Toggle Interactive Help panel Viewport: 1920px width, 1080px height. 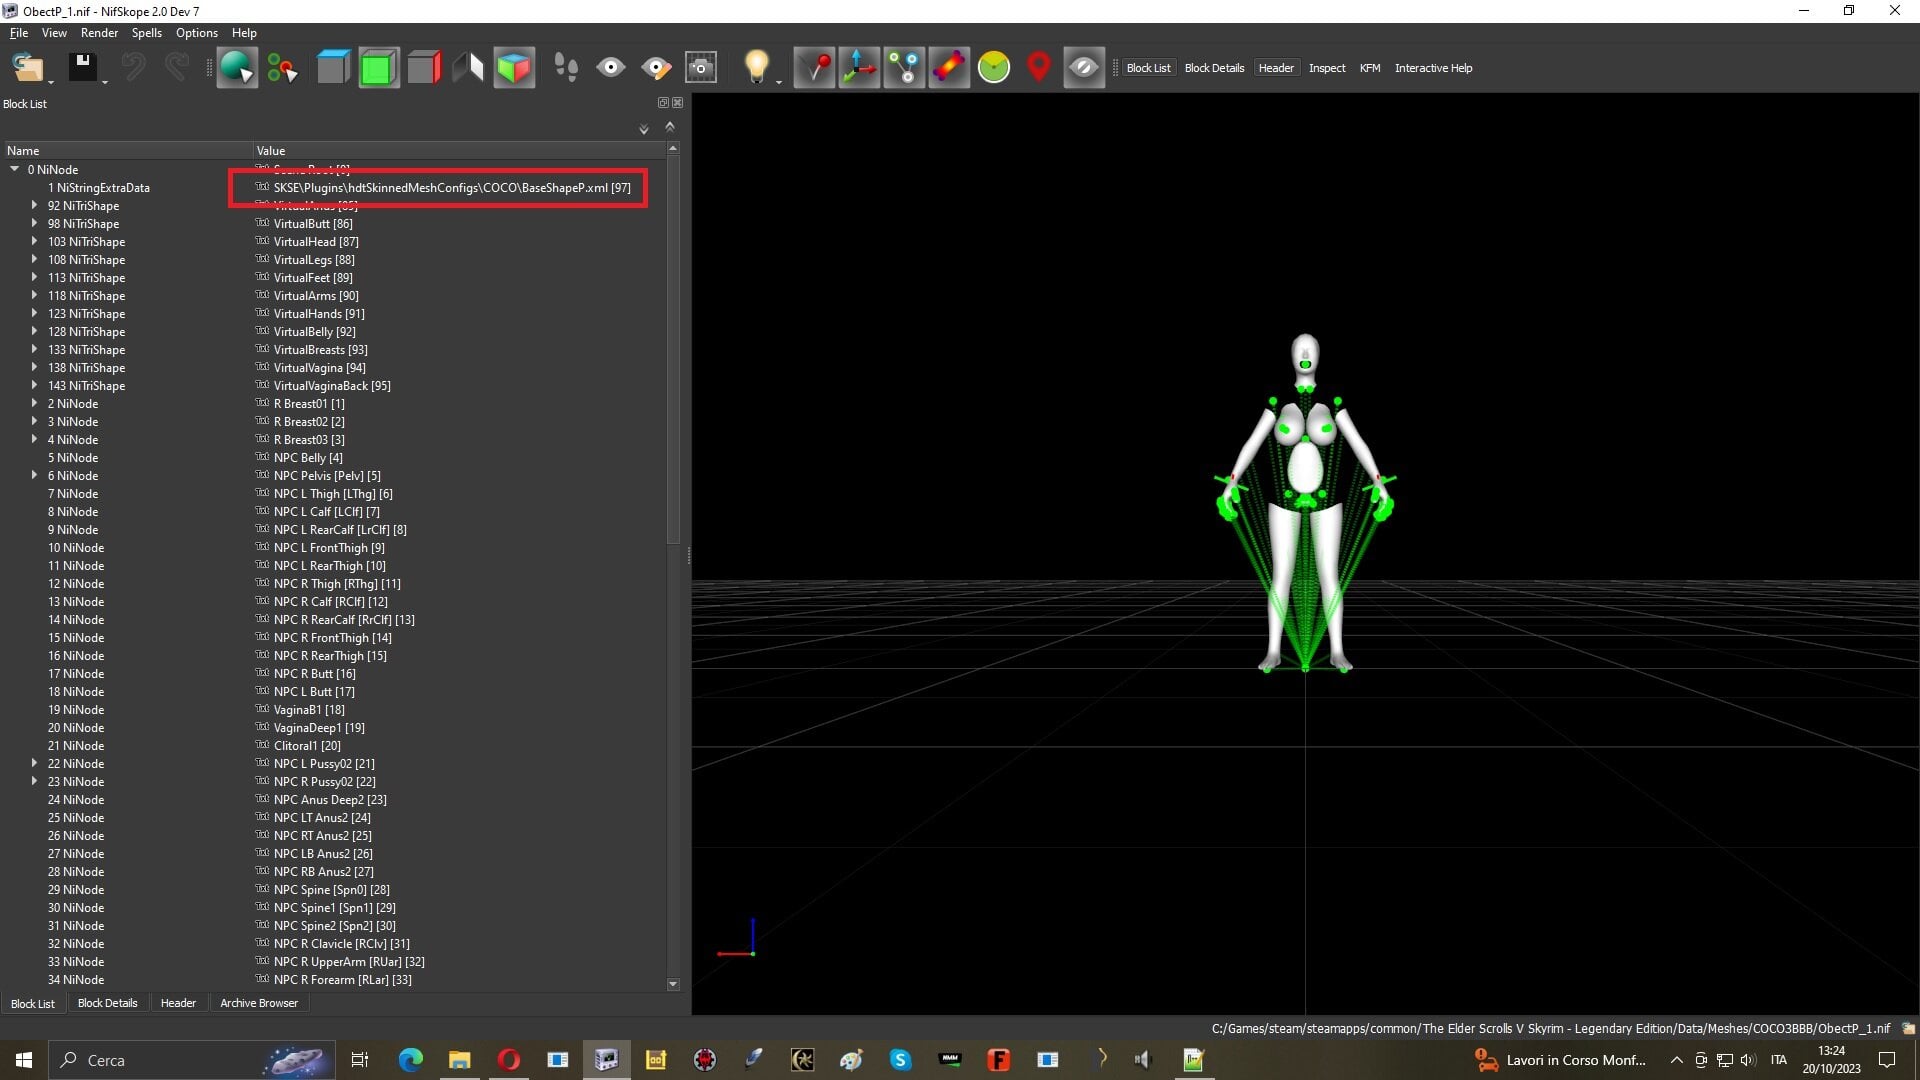[x=1433, y=68]
